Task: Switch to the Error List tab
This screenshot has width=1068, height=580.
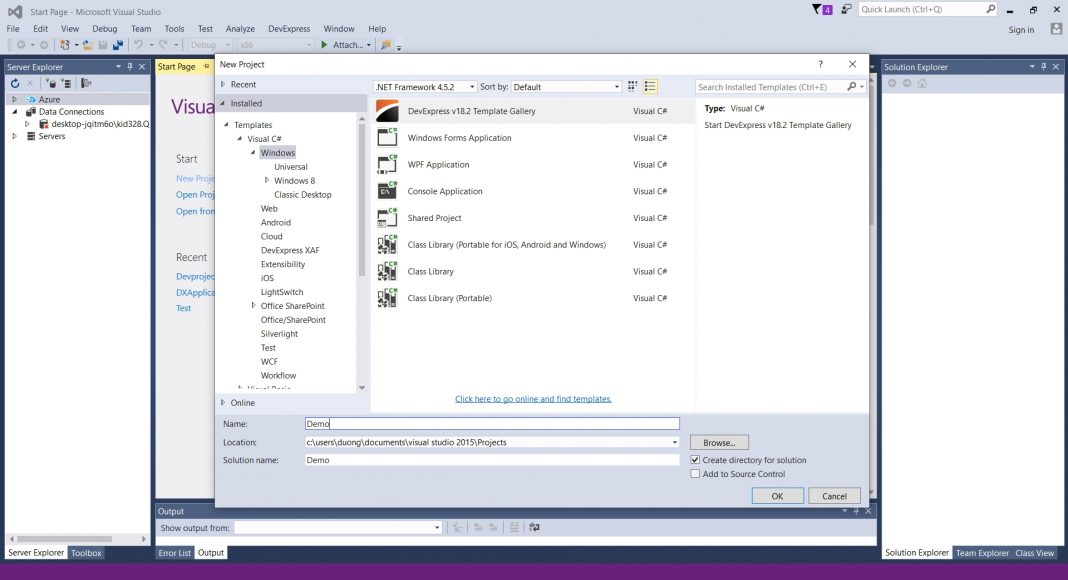Action: click(x=175, y=552)
